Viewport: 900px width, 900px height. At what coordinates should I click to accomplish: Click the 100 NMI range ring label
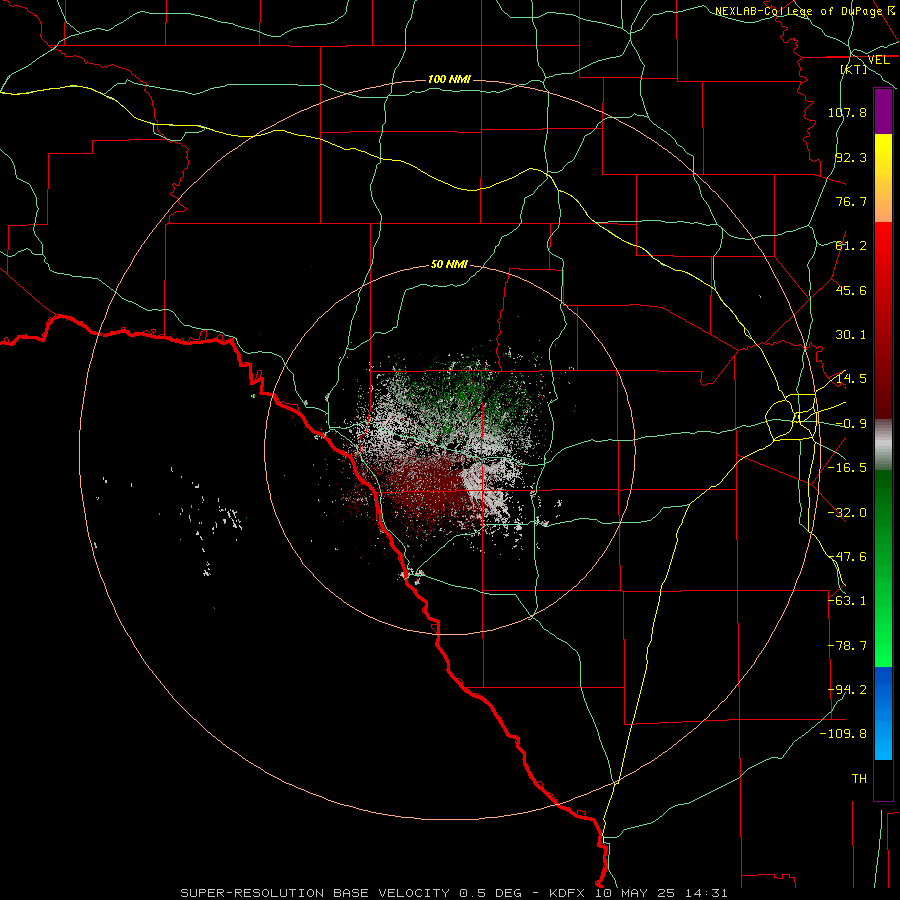tap(449, 79)
